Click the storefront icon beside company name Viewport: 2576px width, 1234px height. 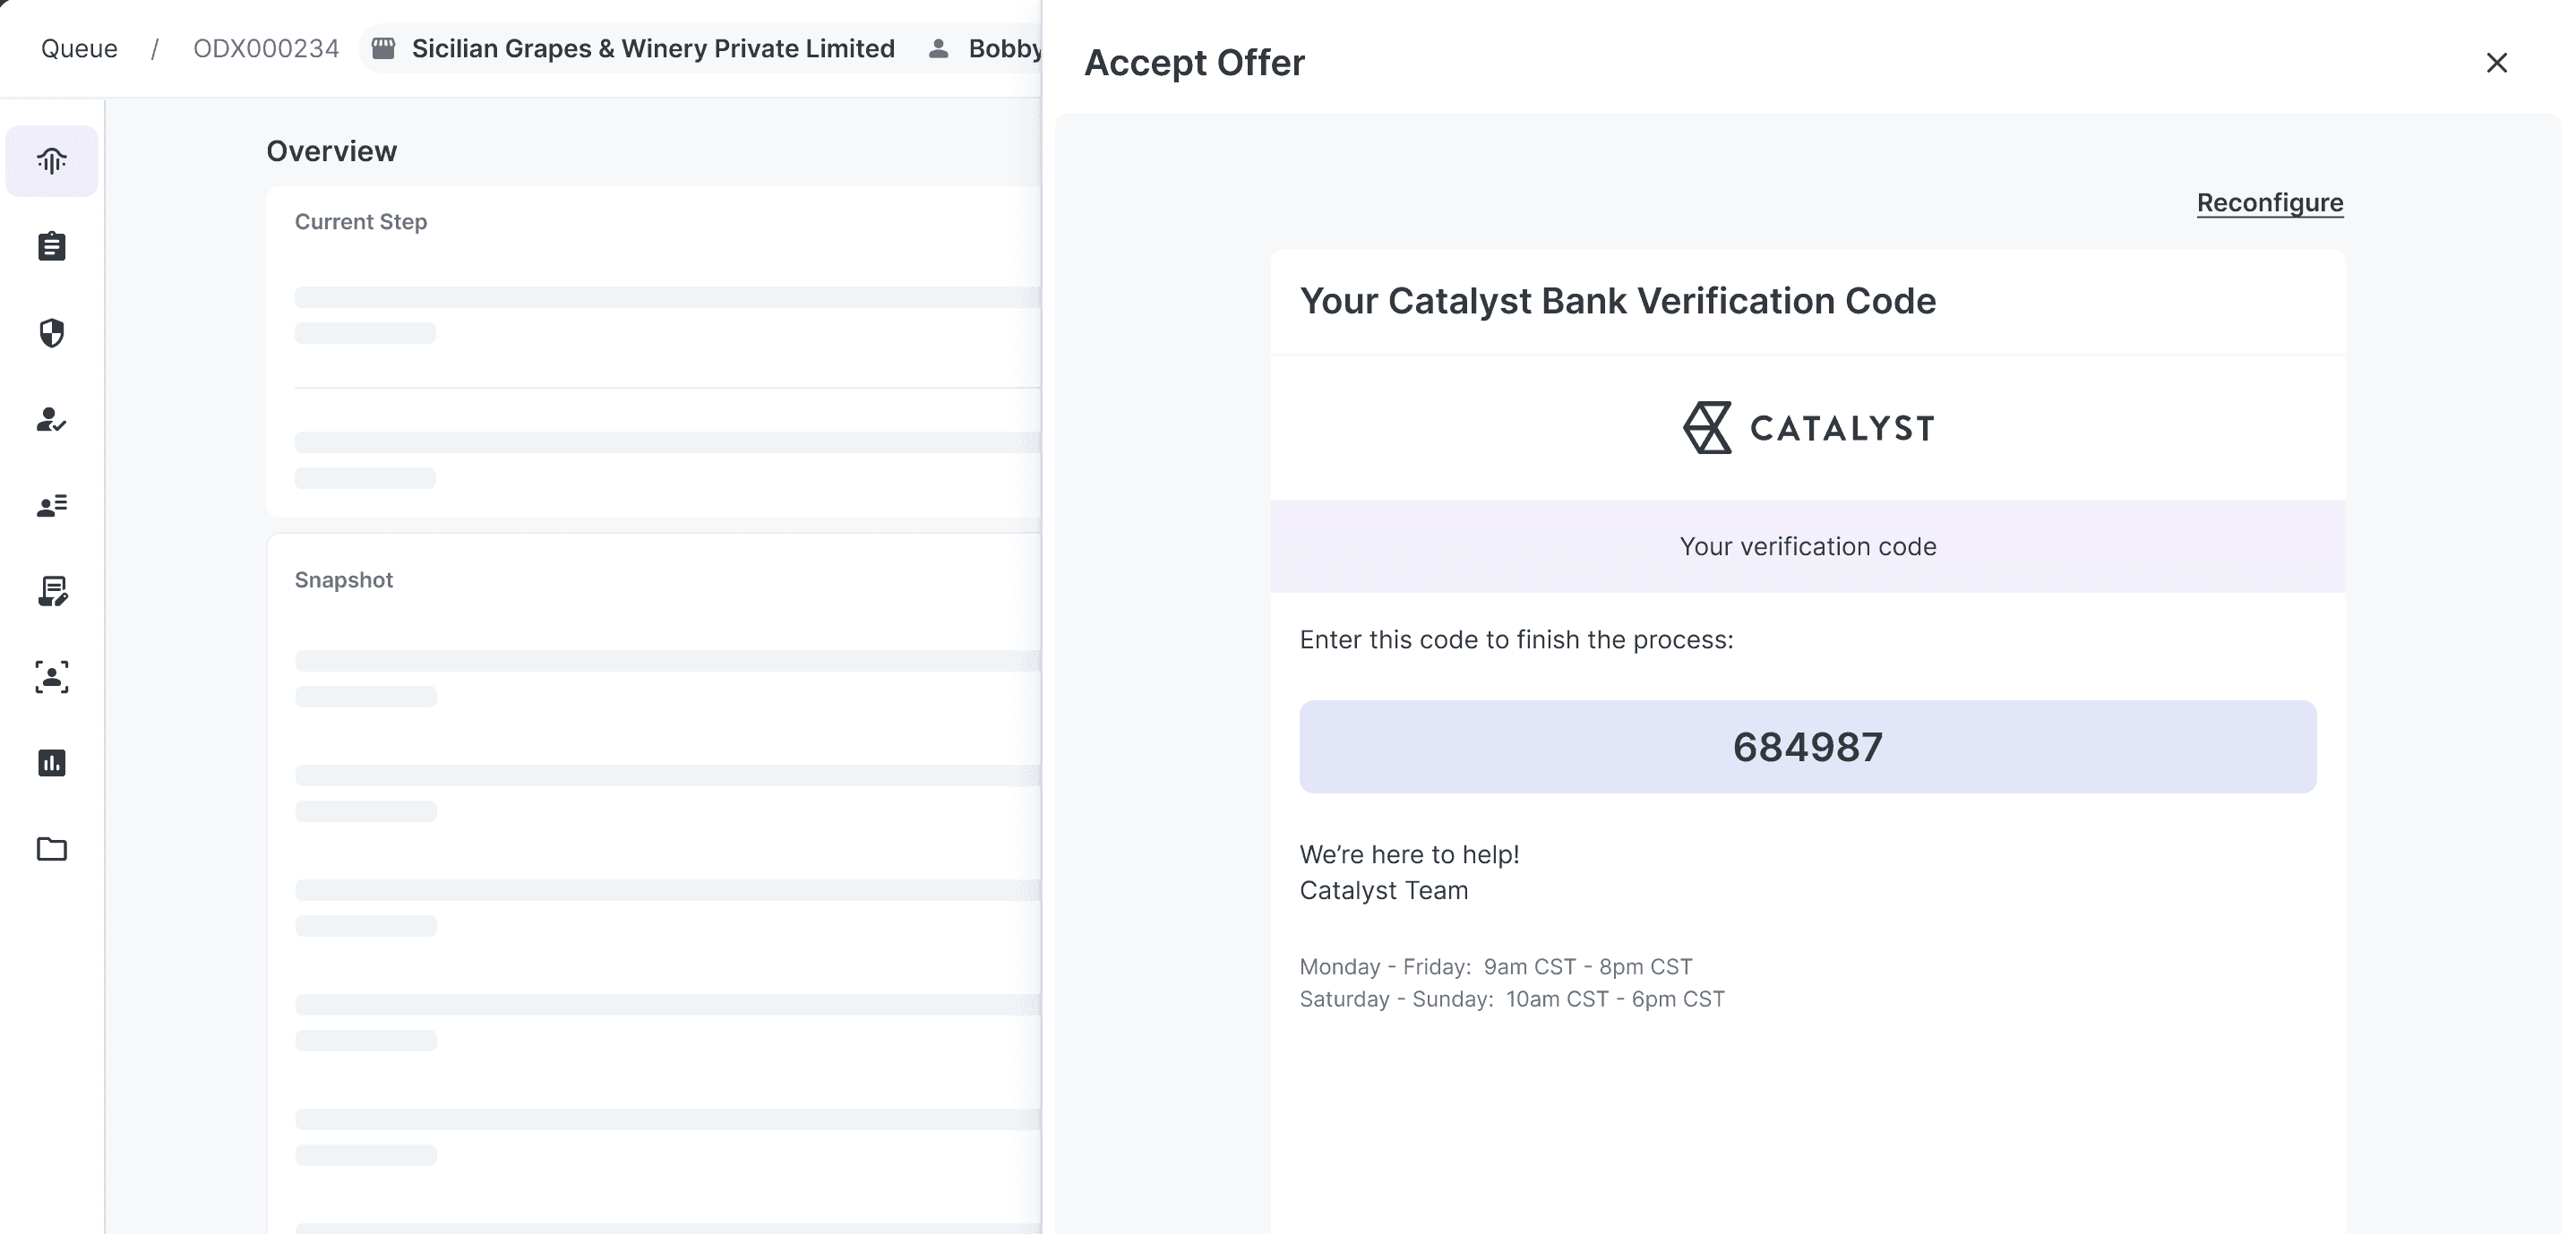384,48
